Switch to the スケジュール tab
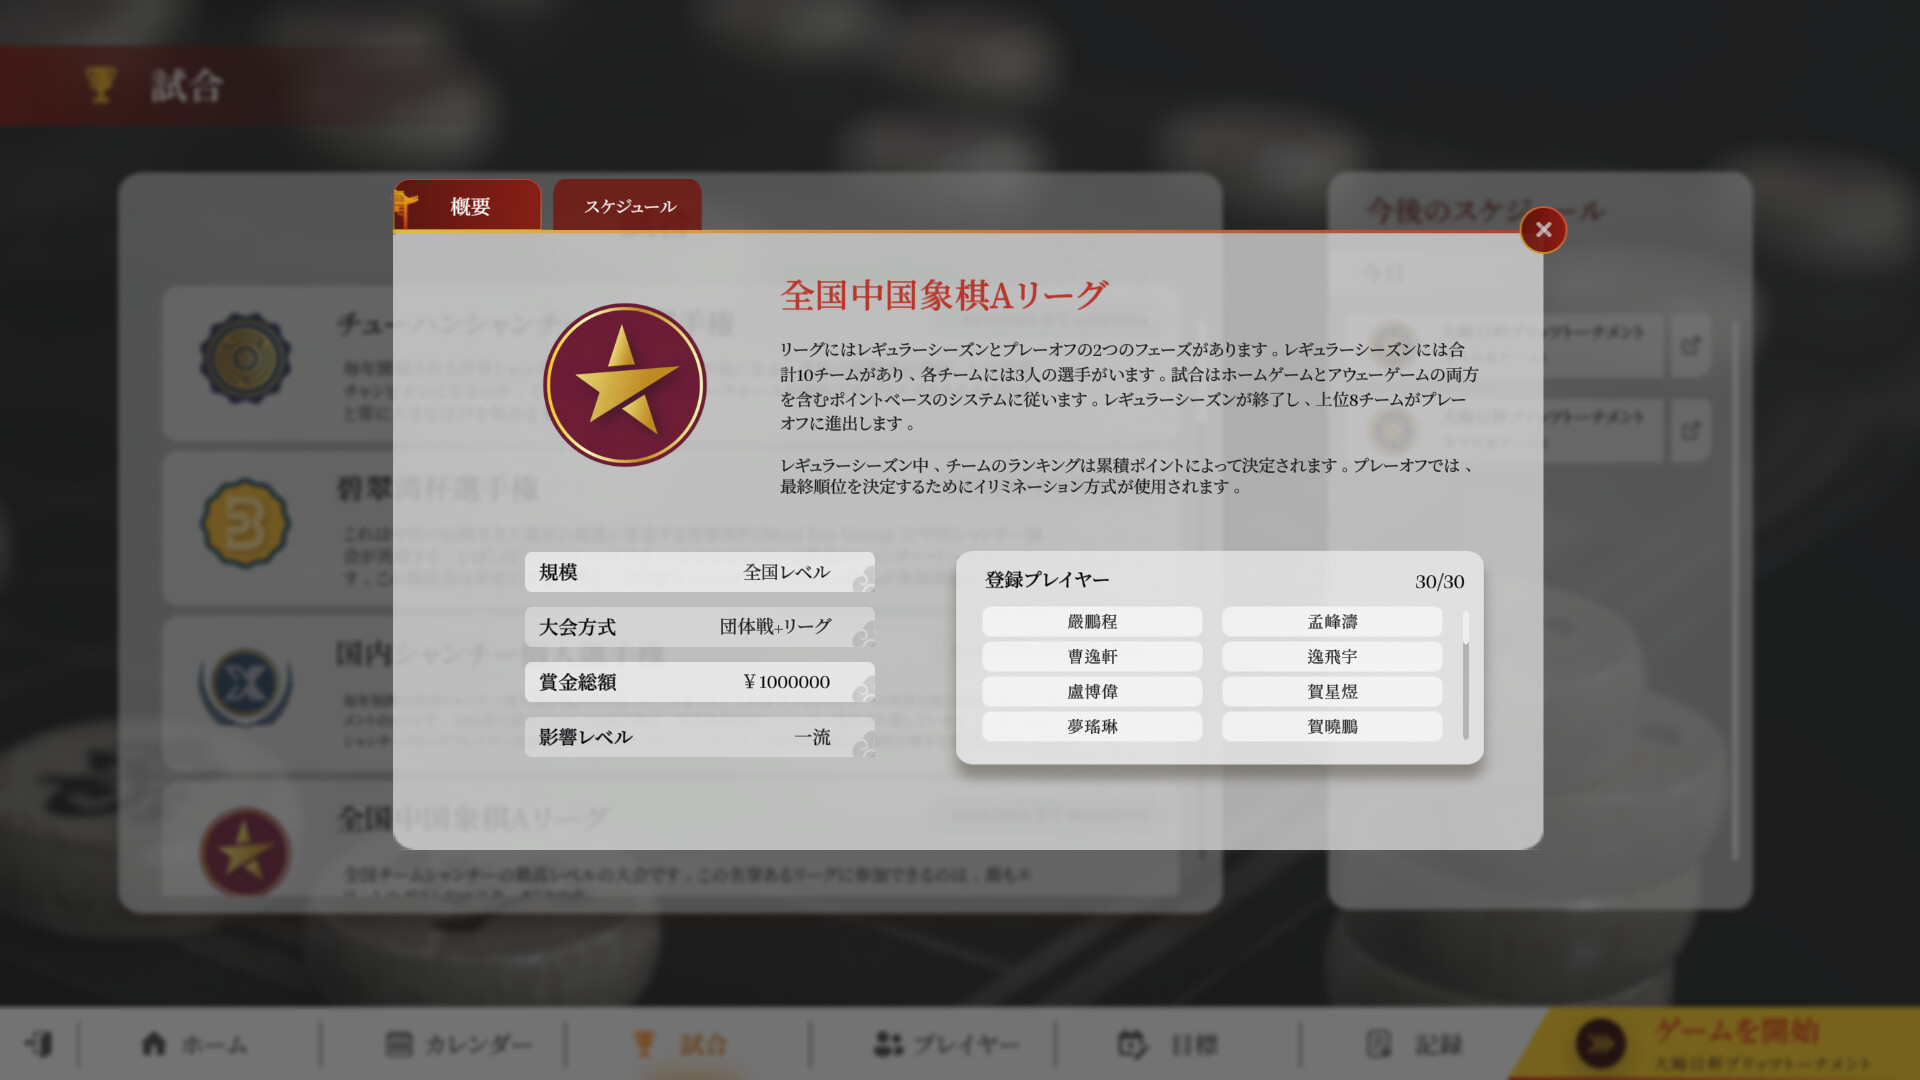The width and height of the screenshot is (1920, 1080). (628, 206)
